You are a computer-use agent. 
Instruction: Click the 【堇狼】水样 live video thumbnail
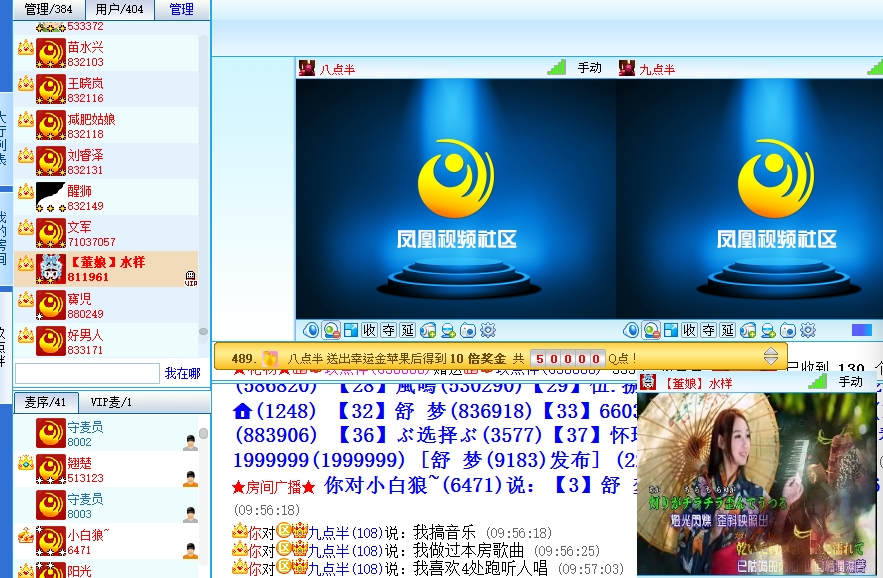pos(757,484)
